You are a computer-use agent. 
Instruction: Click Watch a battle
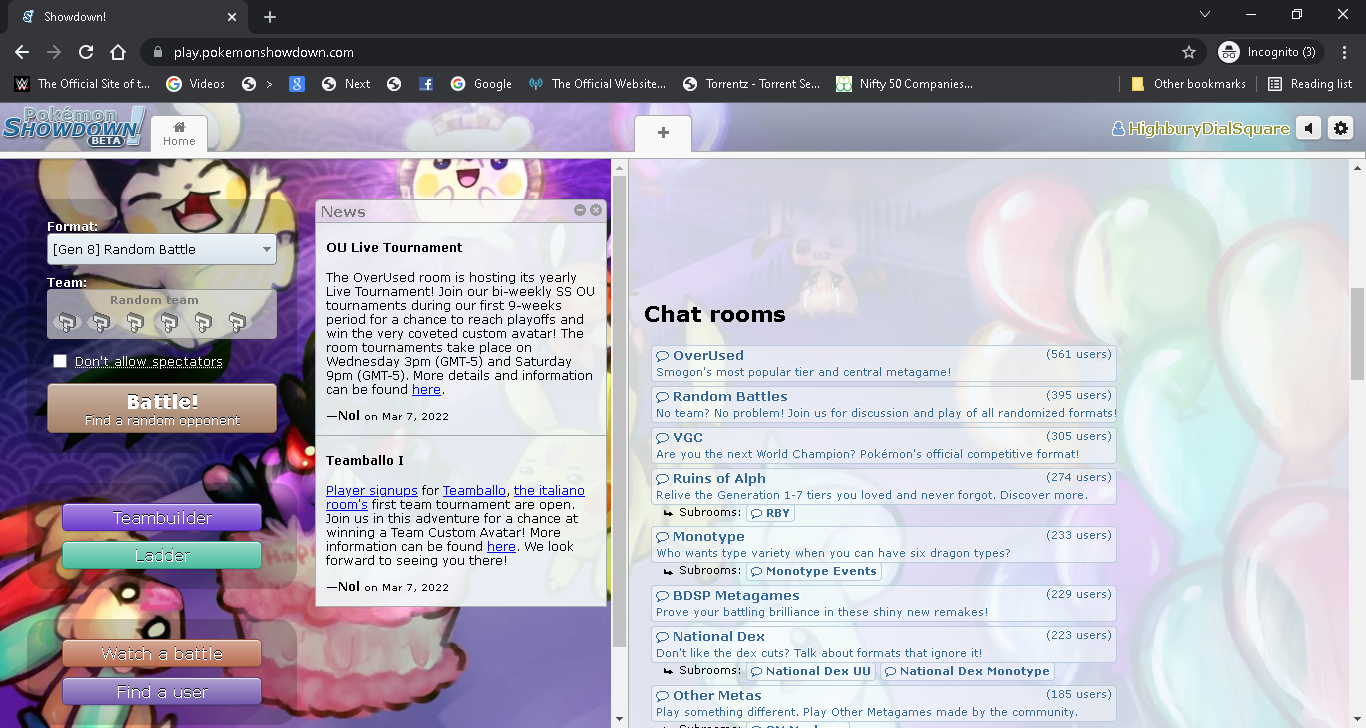(x=162, y=654)
